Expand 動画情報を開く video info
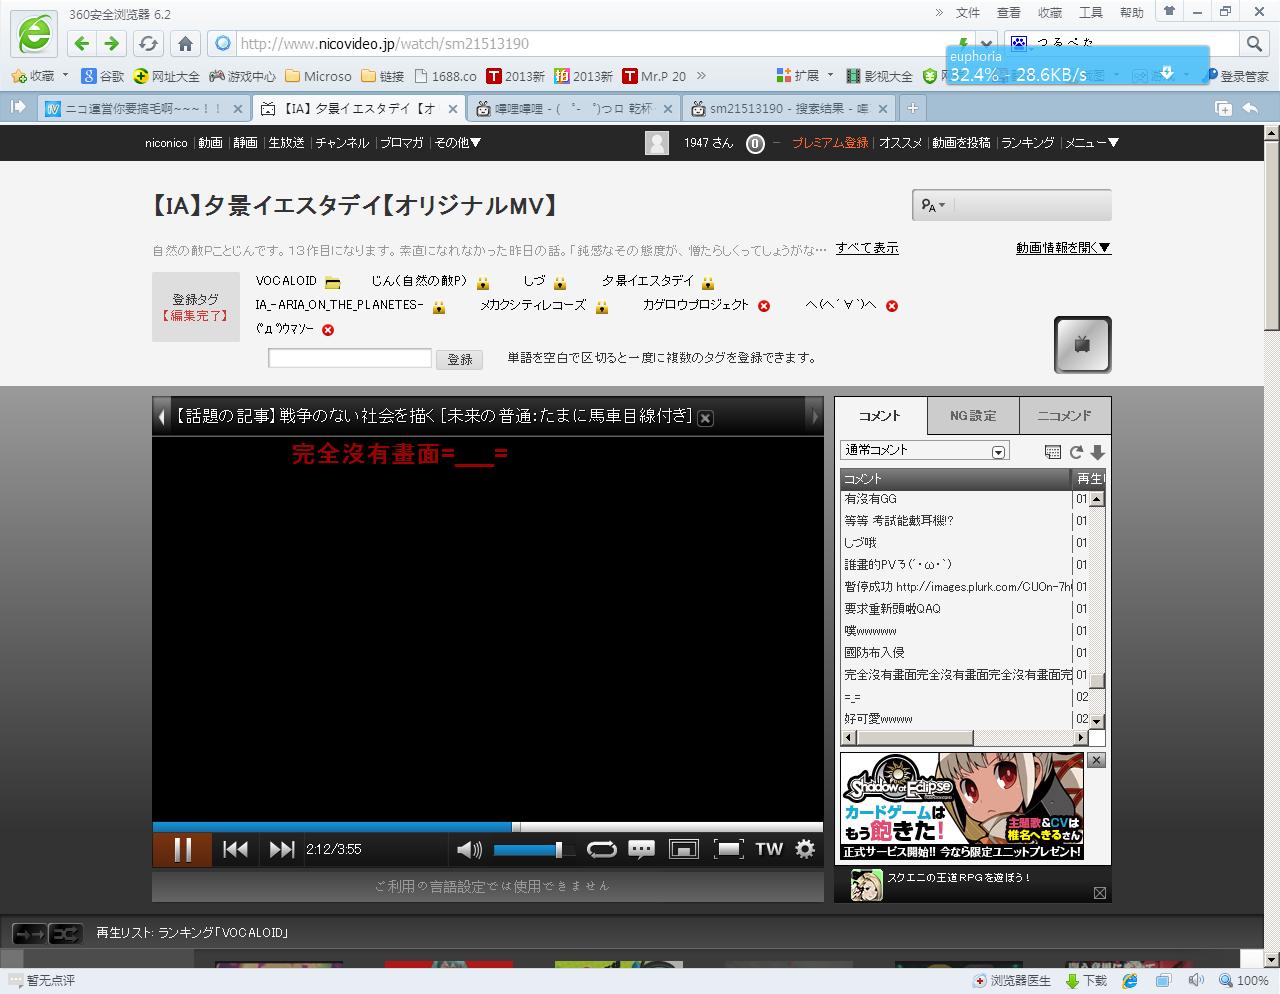Image resolution: width=1280 pixels, height=994 pixels. tap(1063, 248)
